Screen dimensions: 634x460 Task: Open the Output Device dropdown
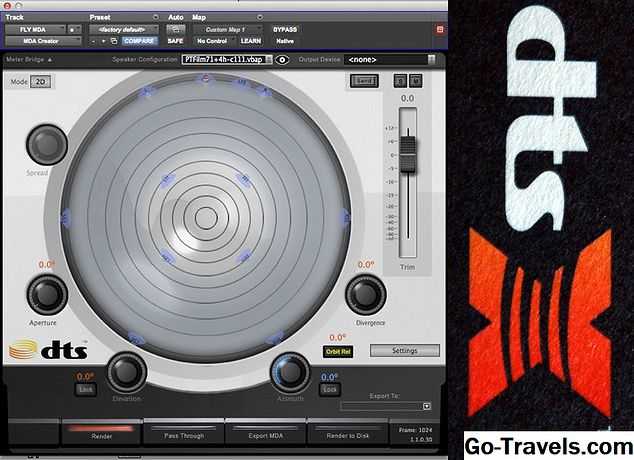[390, 59]
